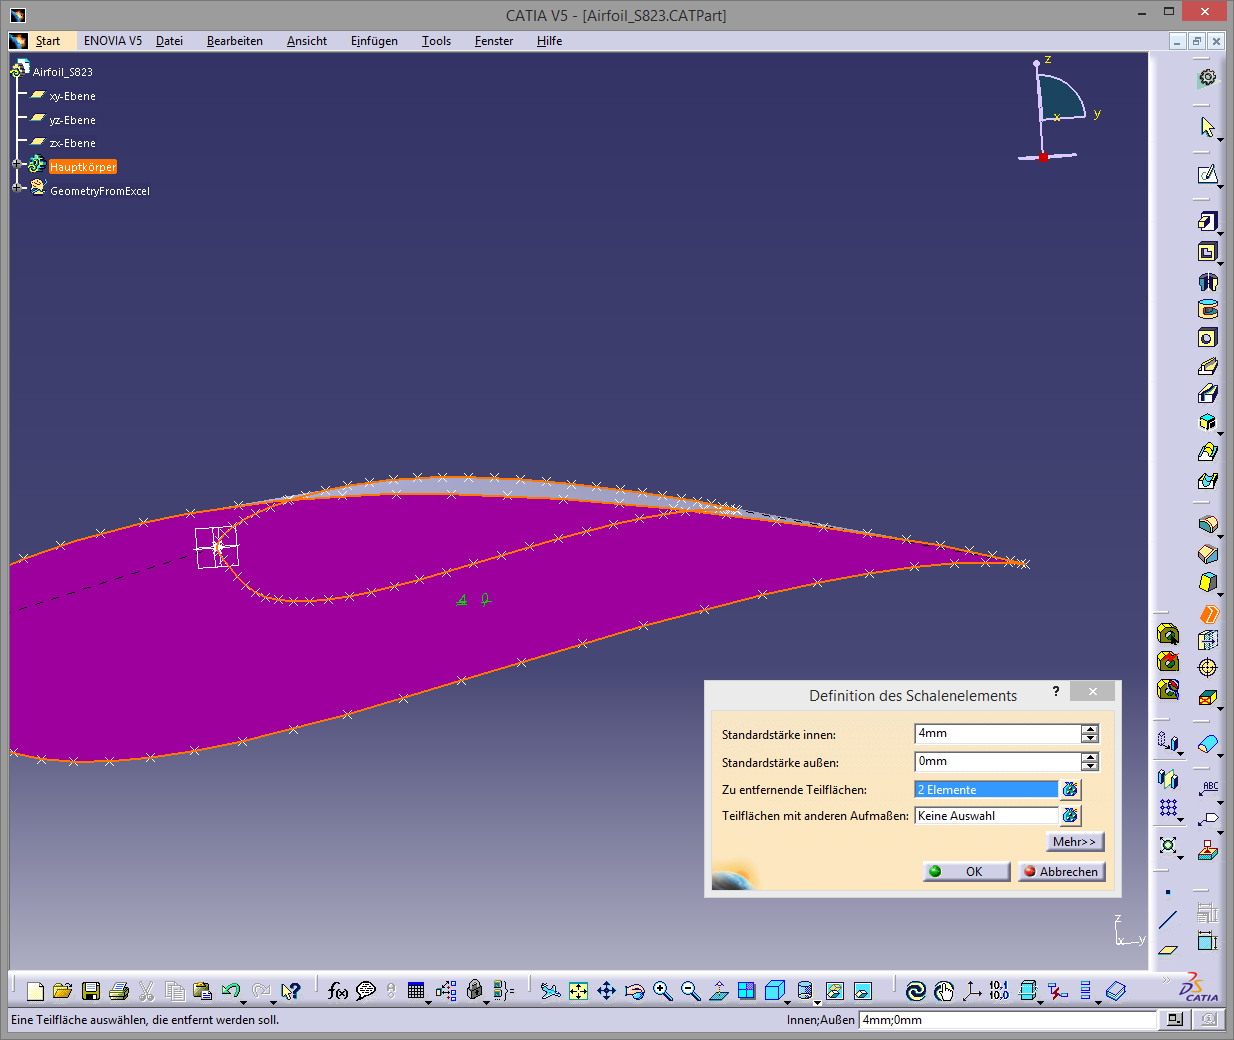Image resolution: width=1234 pixels, height=1040 pixels.
Task: Set the Normal View
Action: 718,991
